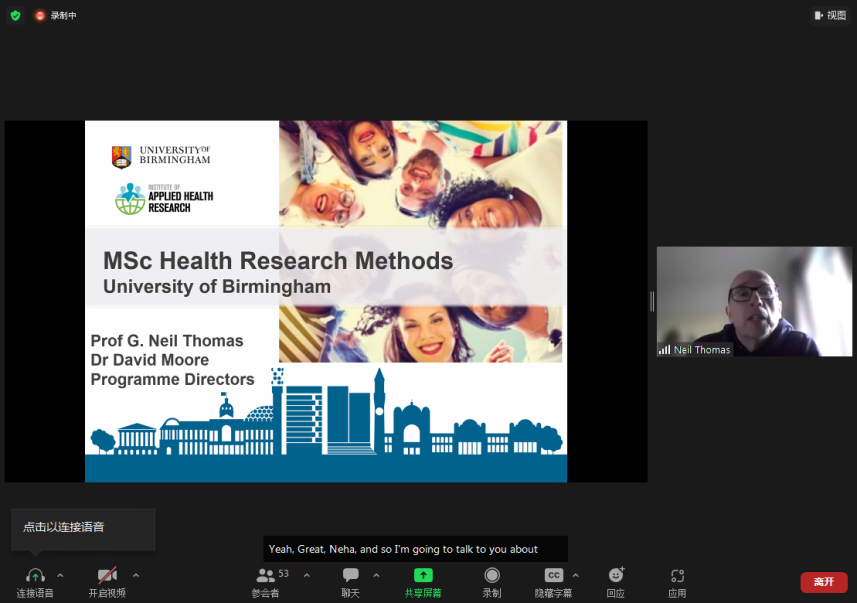
Task: Open the 聊天 chat panel
Action: coord(350,582)
